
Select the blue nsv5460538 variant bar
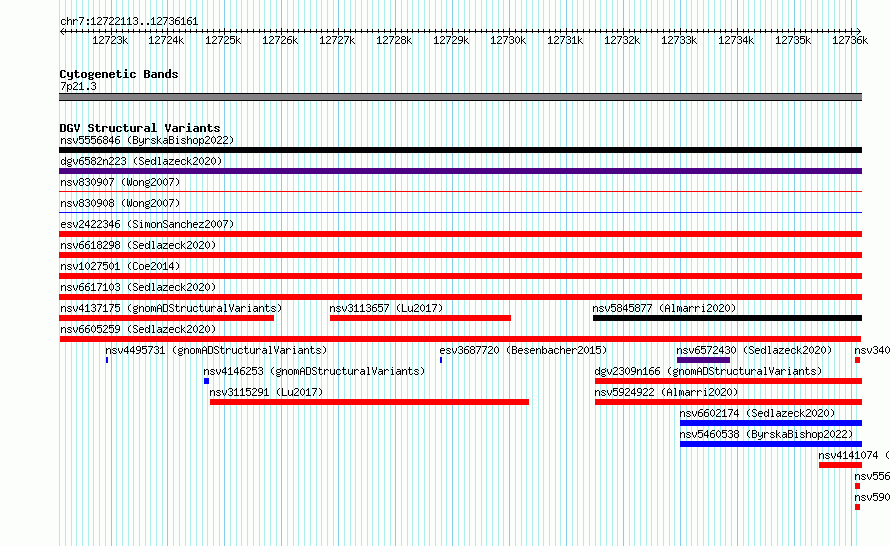pyautogui.click(x=771, y=444)
